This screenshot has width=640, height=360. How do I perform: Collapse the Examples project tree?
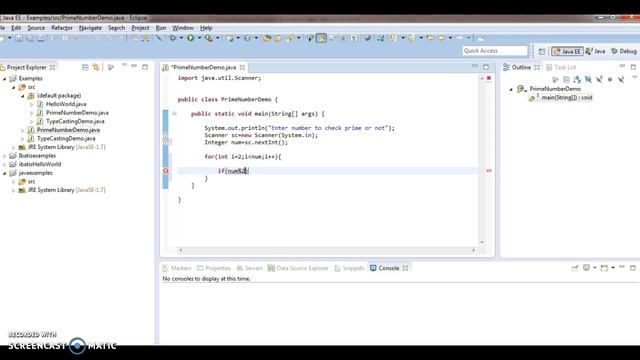coord(4,78)
